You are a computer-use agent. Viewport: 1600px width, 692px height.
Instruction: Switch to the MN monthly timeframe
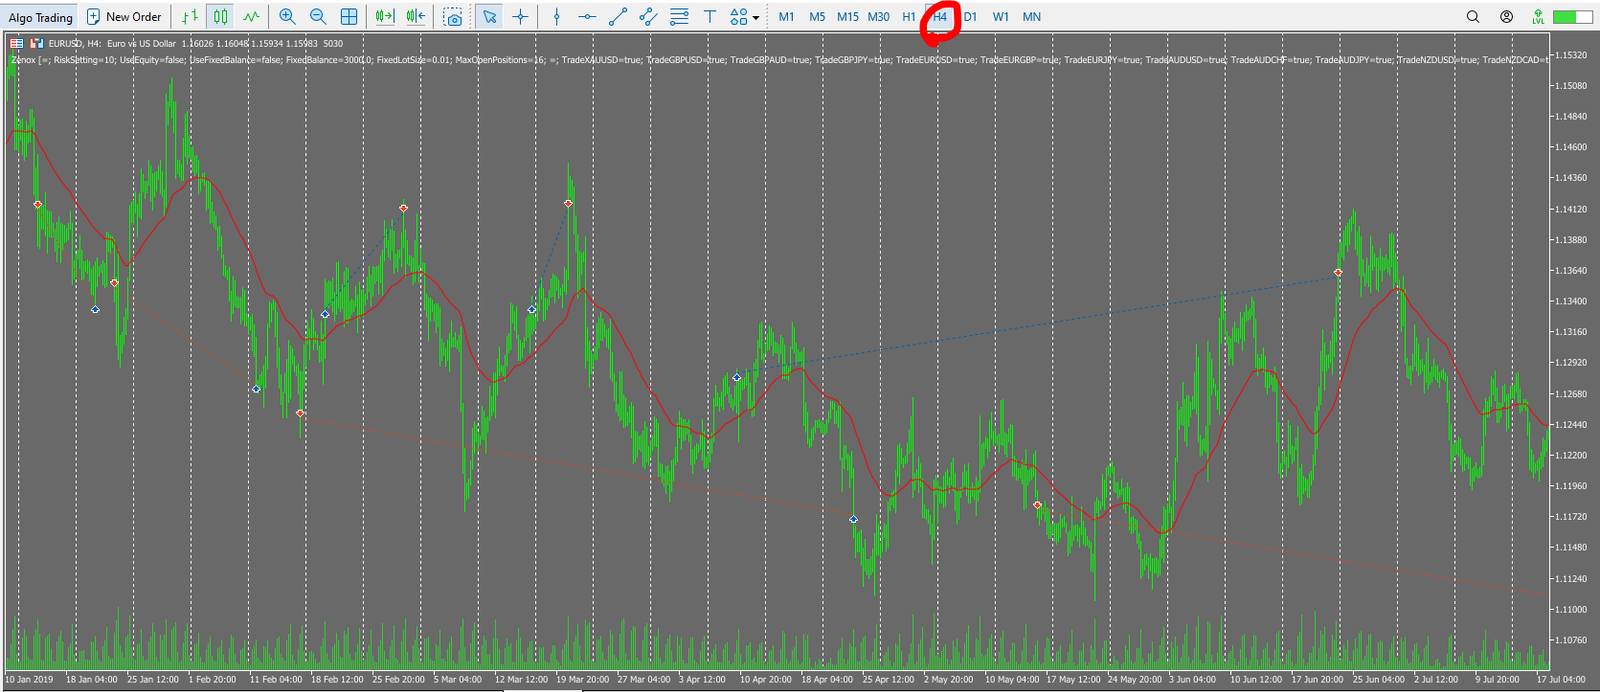[1032, 17]
